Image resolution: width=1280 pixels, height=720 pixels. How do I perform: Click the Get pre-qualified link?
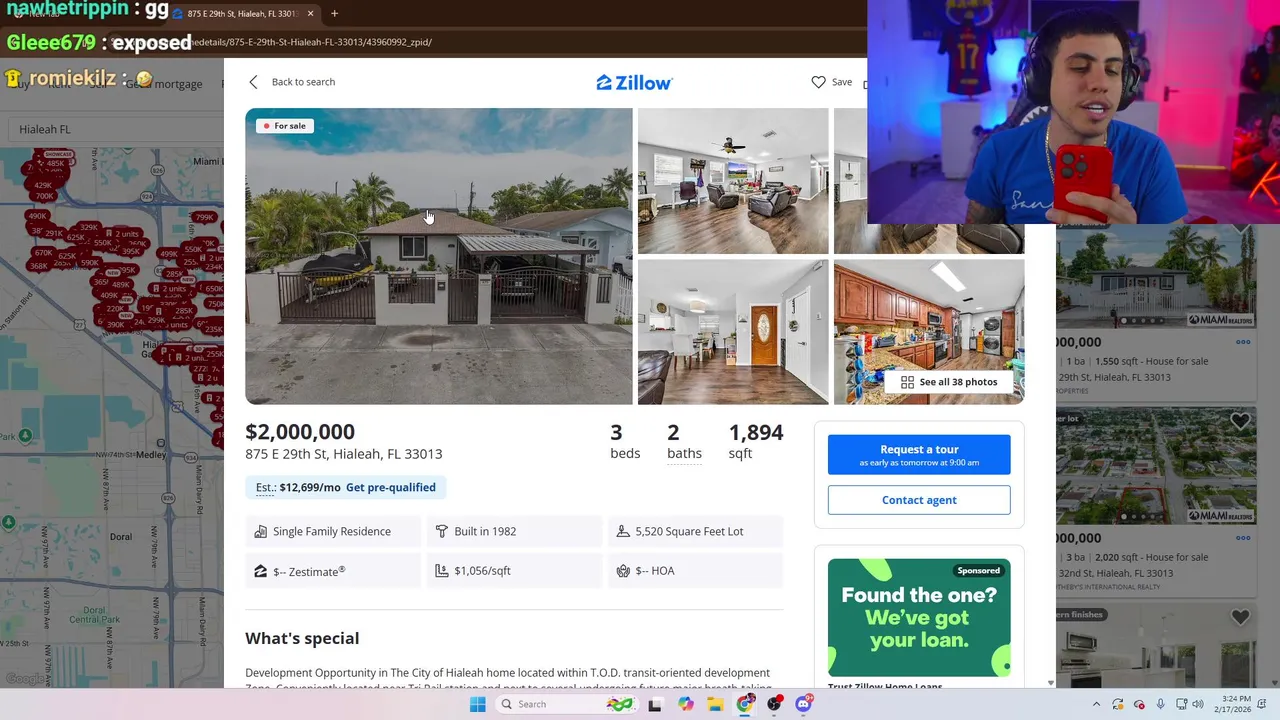click(x=390, y=487)
